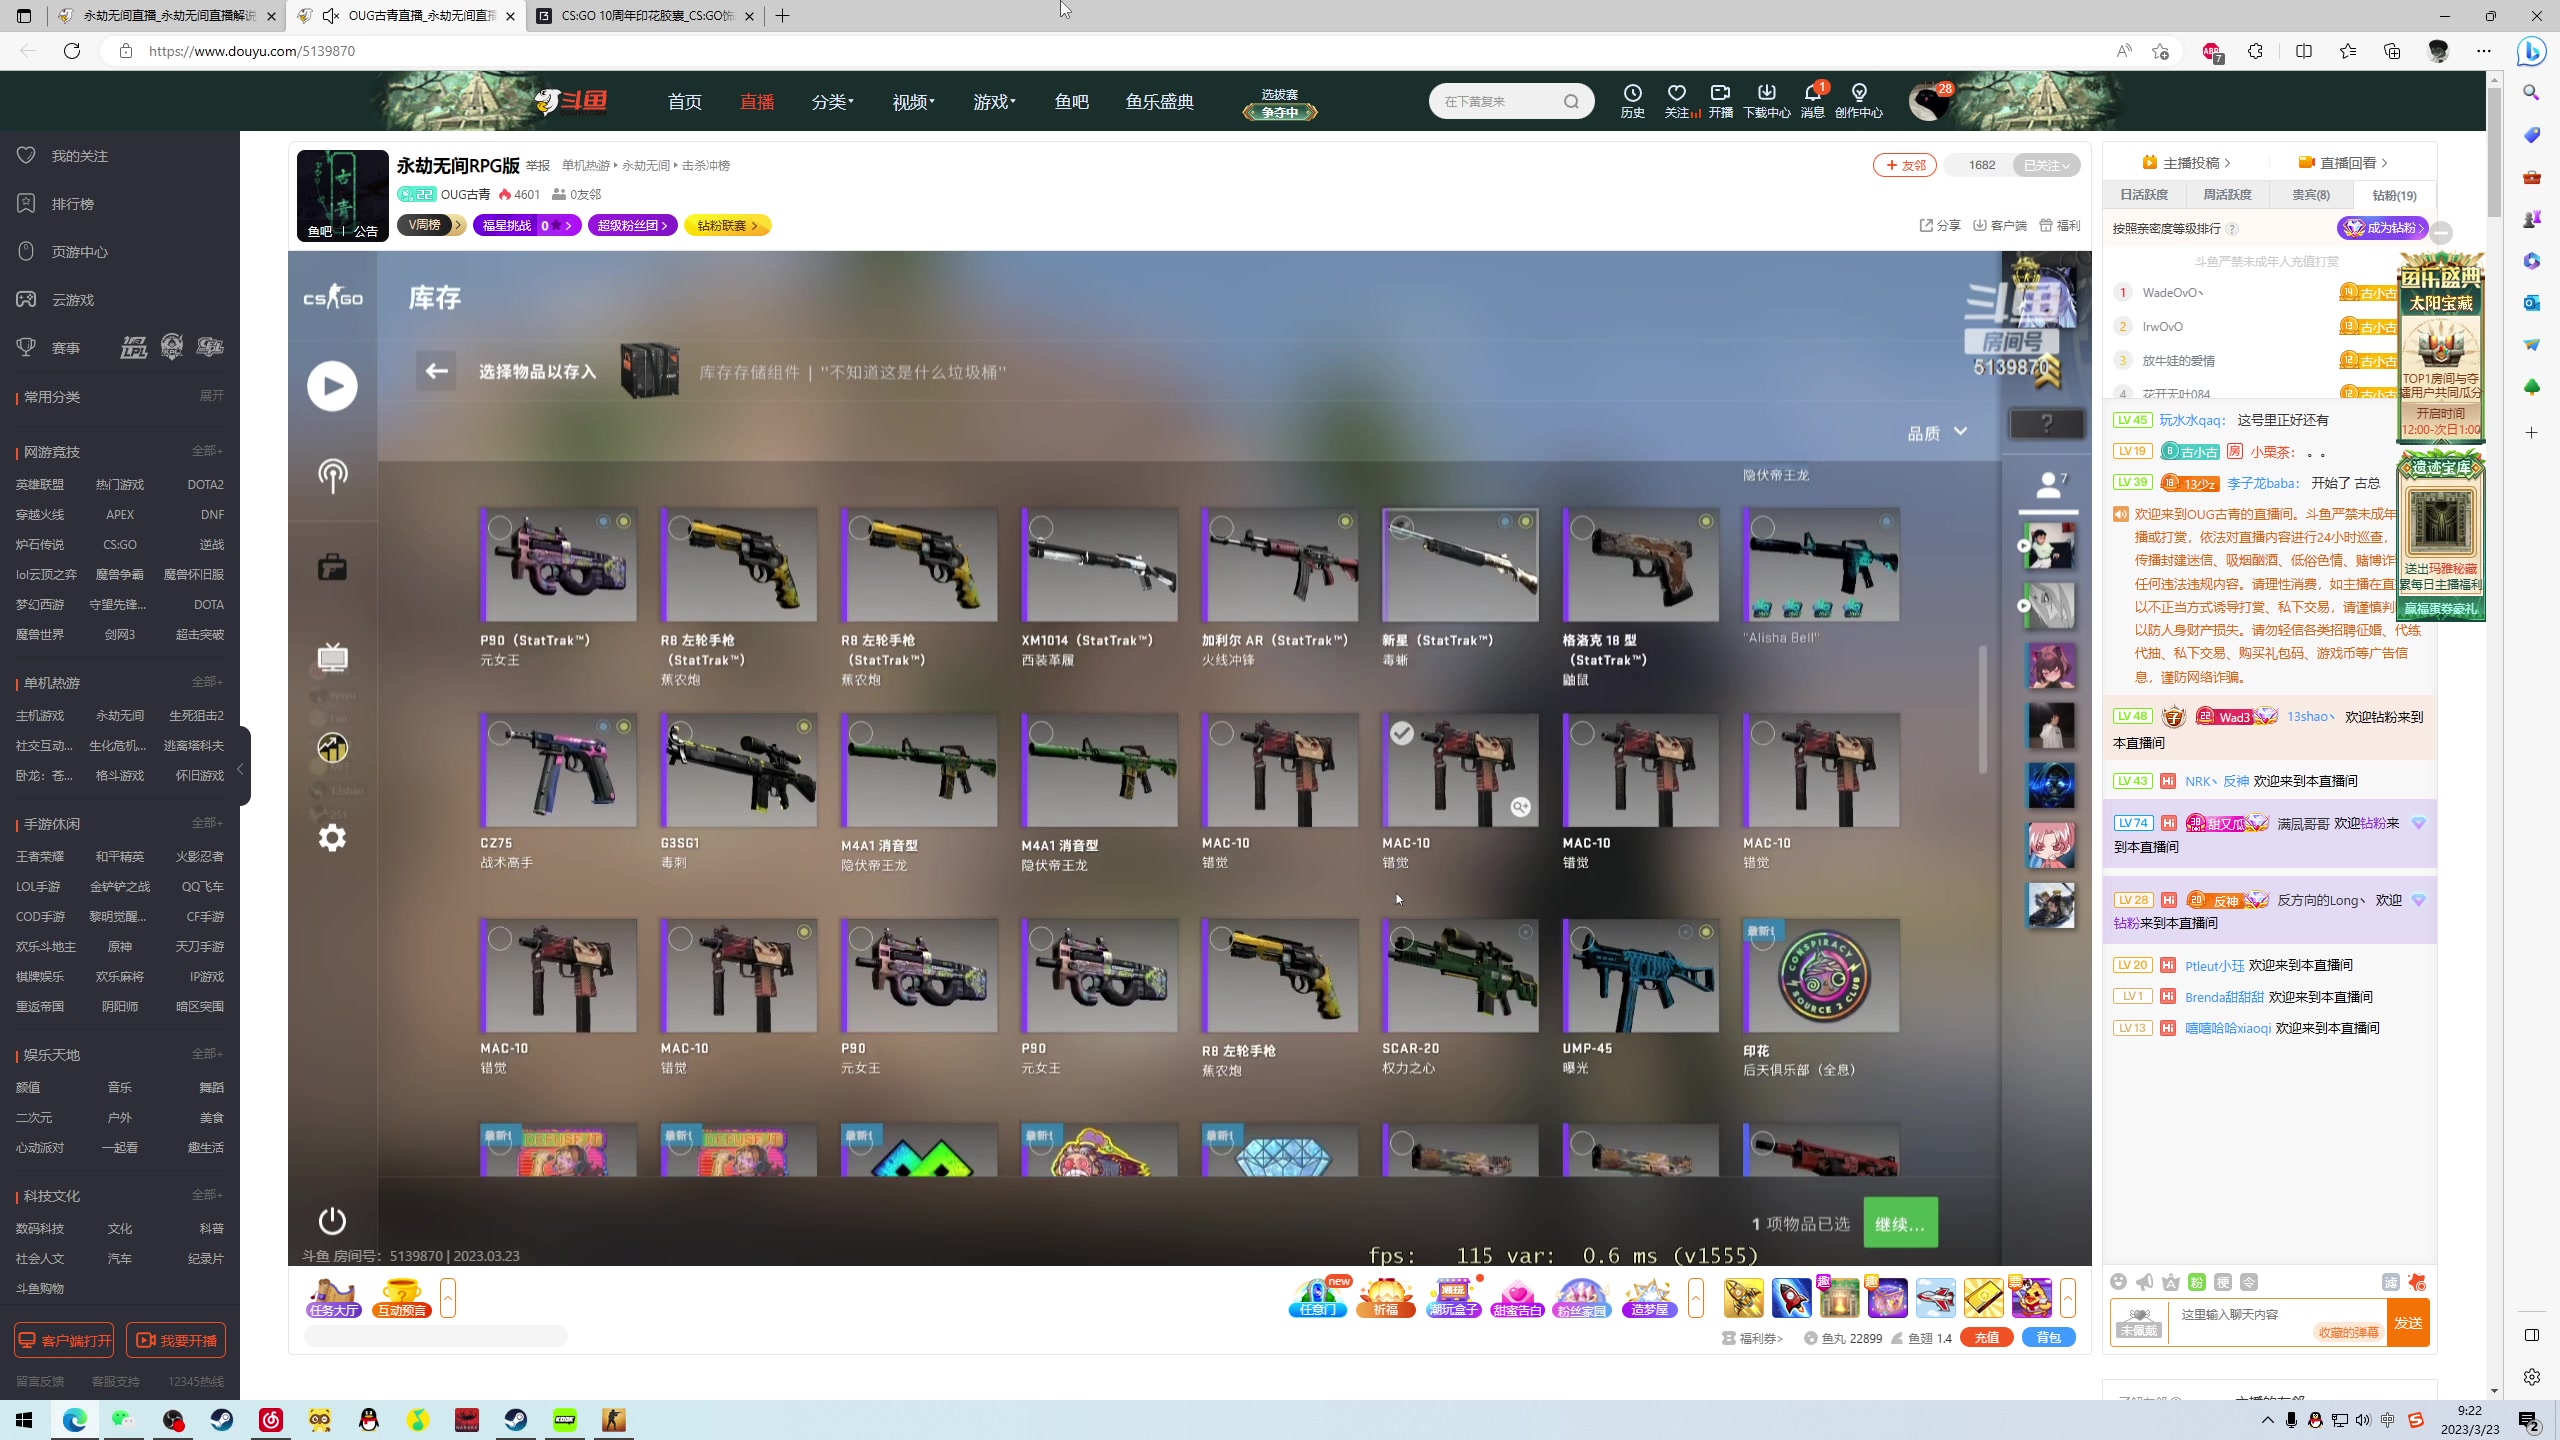2560x1440 pixels.
Task: Click the 发送 send button
Action: pyautogui.click(x=2408, y=1322)
